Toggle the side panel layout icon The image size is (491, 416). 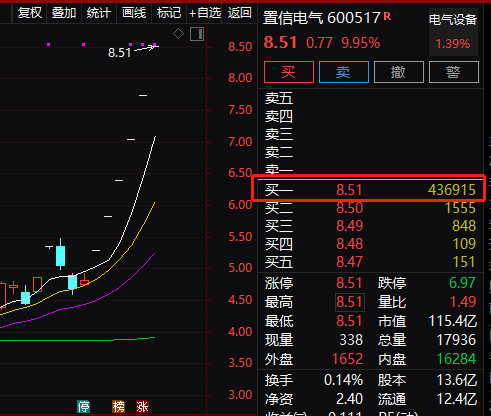coord(197,34)
